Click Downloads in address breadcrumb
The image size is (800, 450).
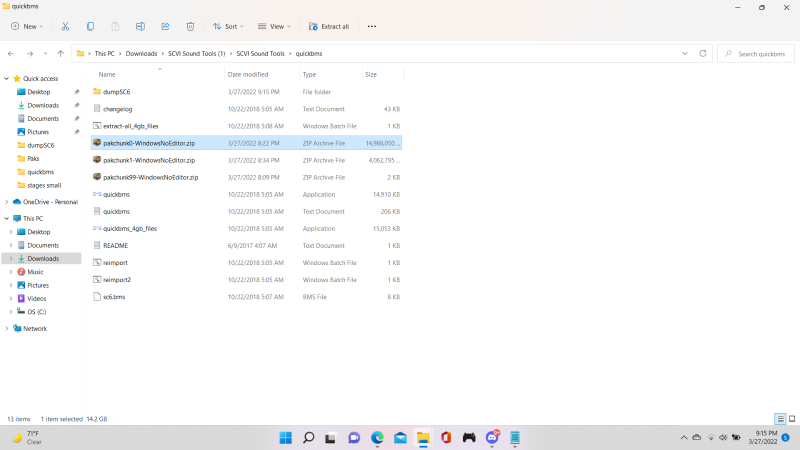click(x=141, y=54)
